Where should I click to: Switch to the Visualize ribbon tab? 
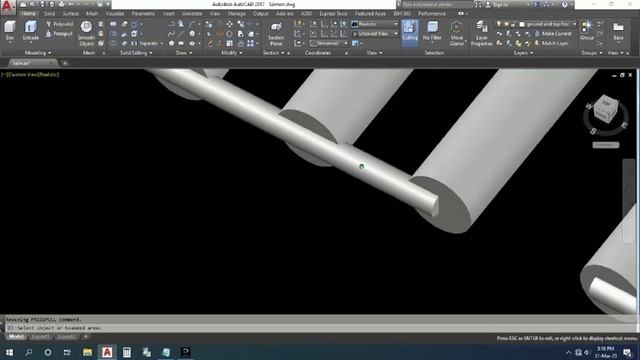(x=115, y=14)
